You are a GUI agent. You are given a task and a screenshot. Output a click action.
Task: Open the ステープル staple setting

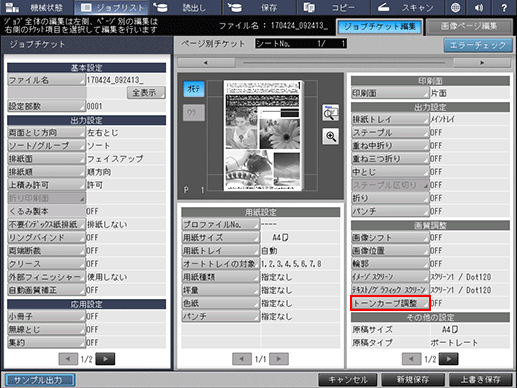(x=390, y=133)
